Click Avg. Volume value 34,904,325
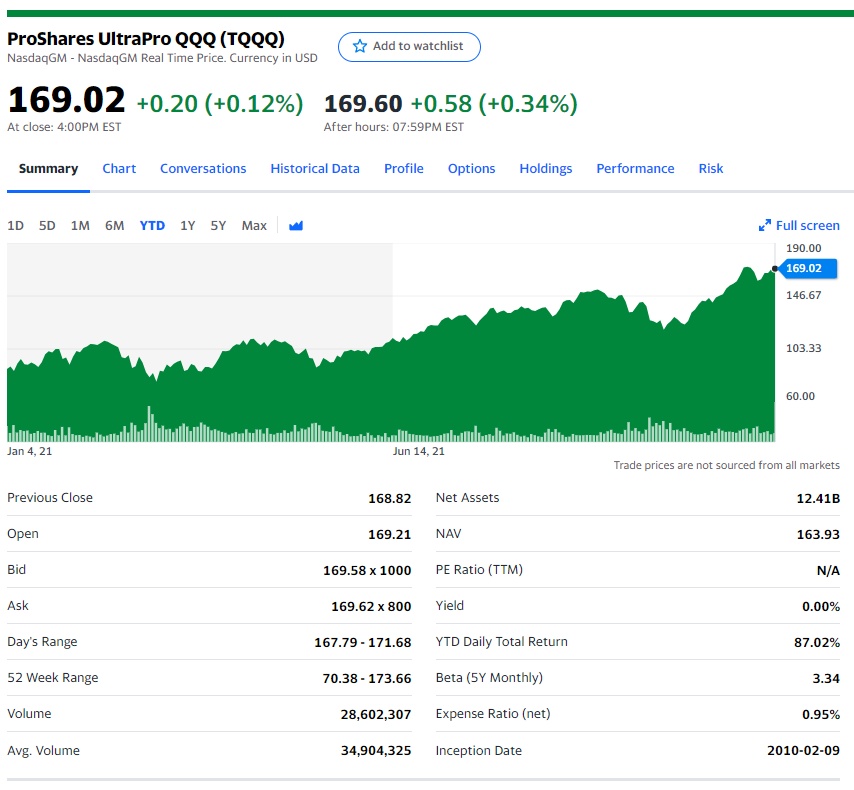The width and height of the screenshot is (854, 790). 376,751
